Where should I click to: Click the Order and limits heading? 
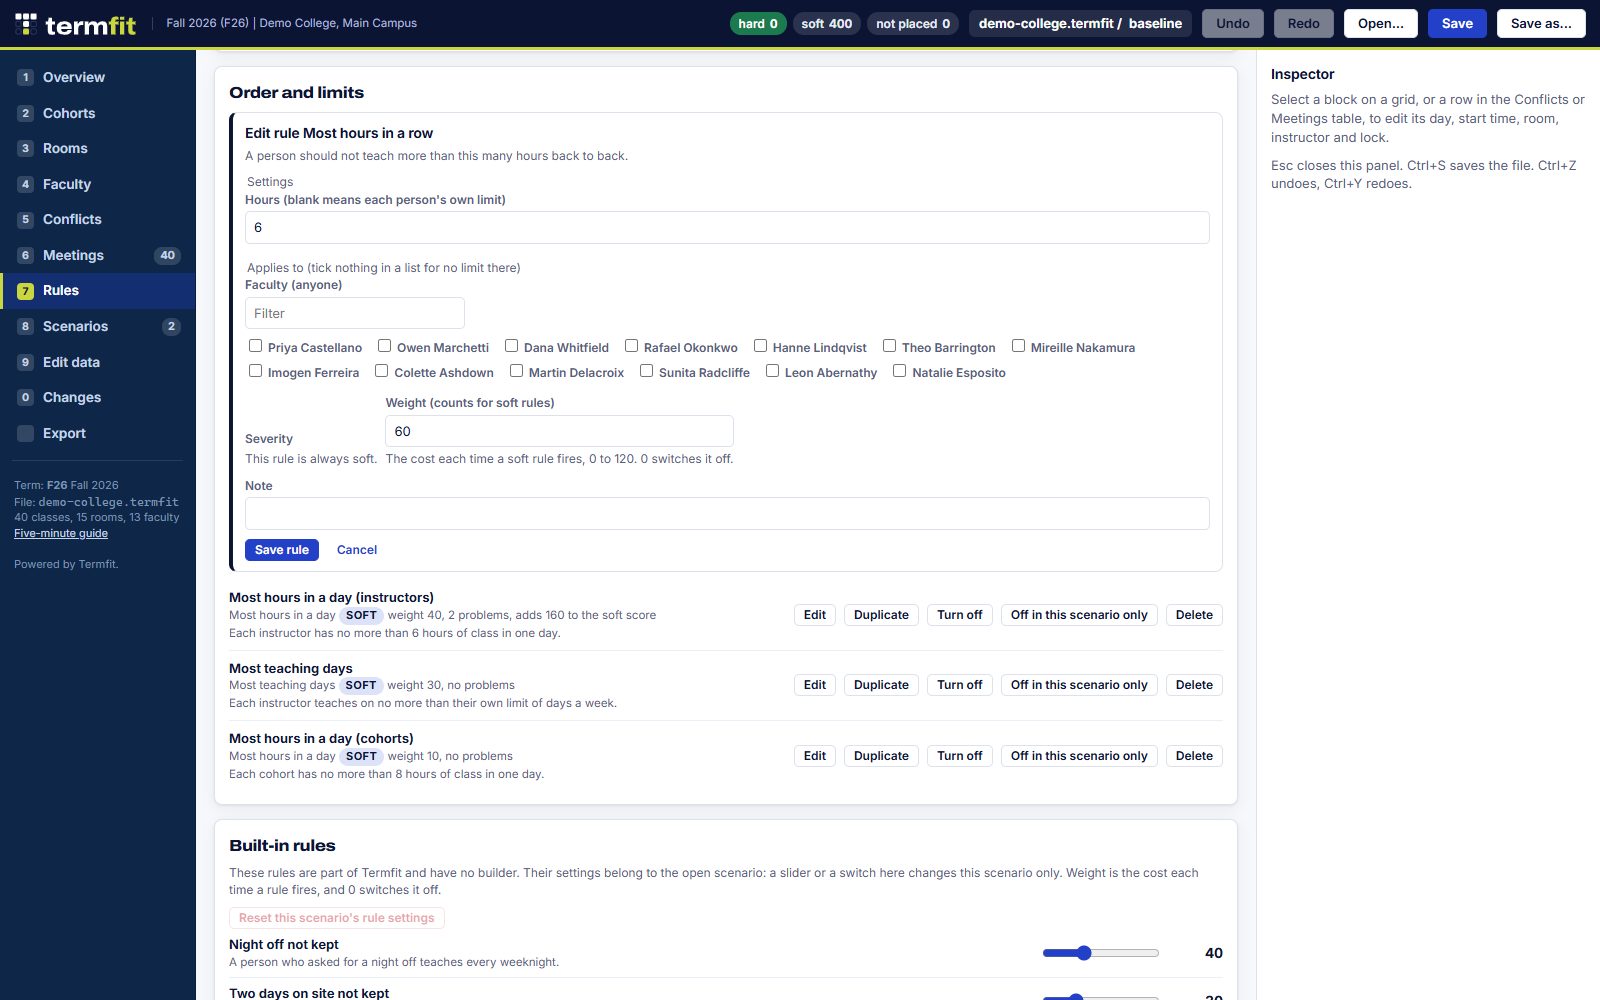click(x=296, y=92)
